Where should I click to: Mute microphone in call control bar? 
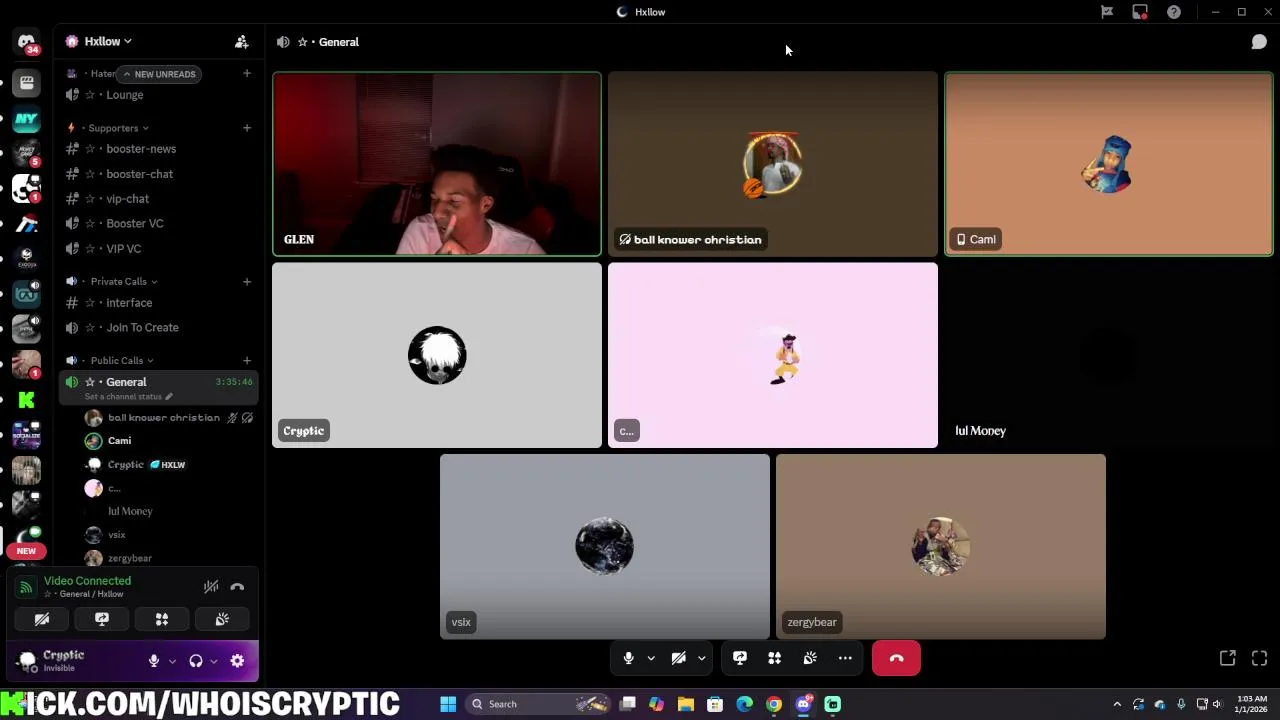pyautogui.click(x=628, y=658)
